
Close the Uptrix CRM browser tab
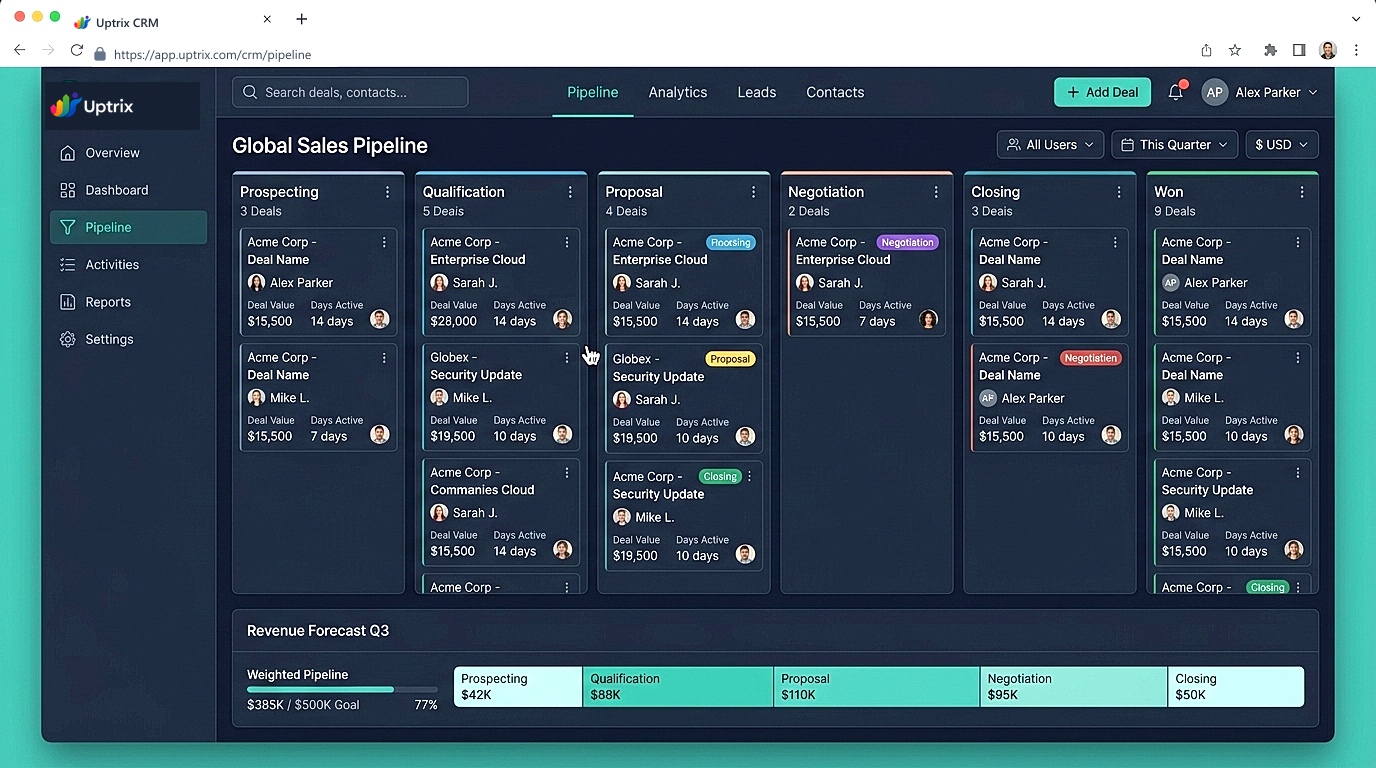click(x=267, y=19)
